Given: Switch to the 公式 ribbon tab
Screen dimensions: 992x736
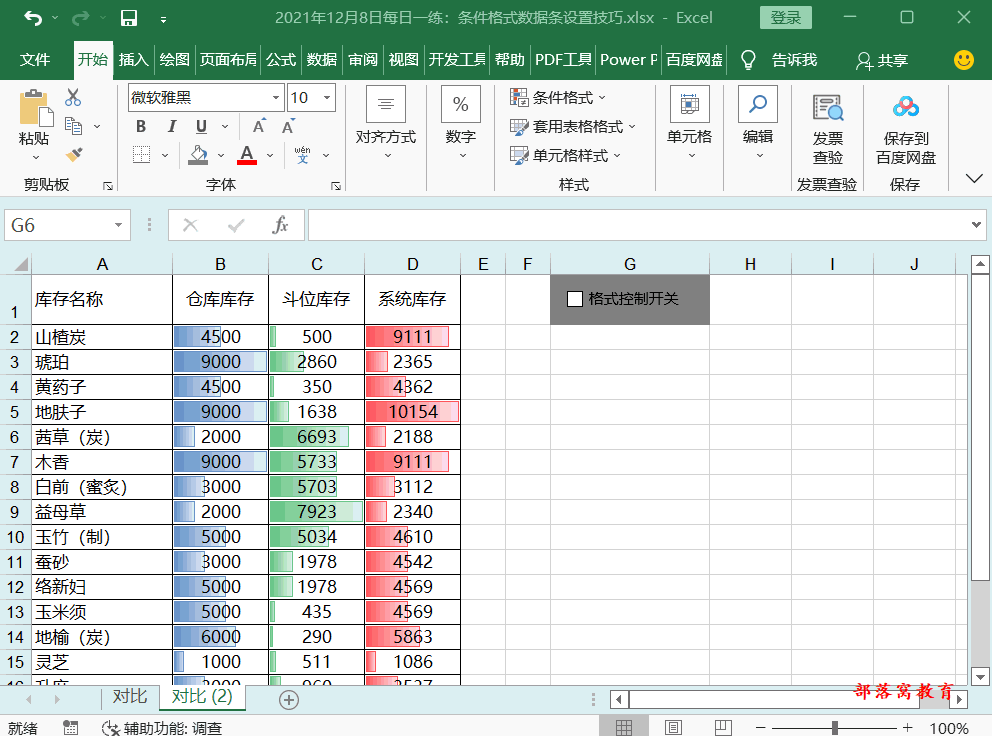Looking at the screenshot, I should pos(281,60).
